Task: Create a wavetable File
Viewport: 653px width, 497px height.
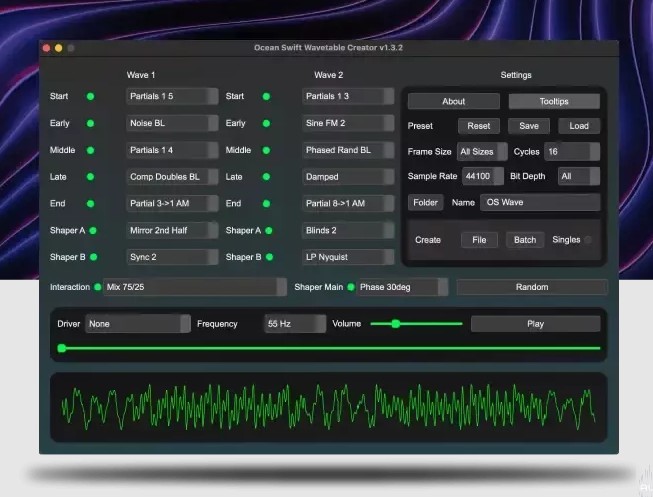Action: click(x=479, y=240)
